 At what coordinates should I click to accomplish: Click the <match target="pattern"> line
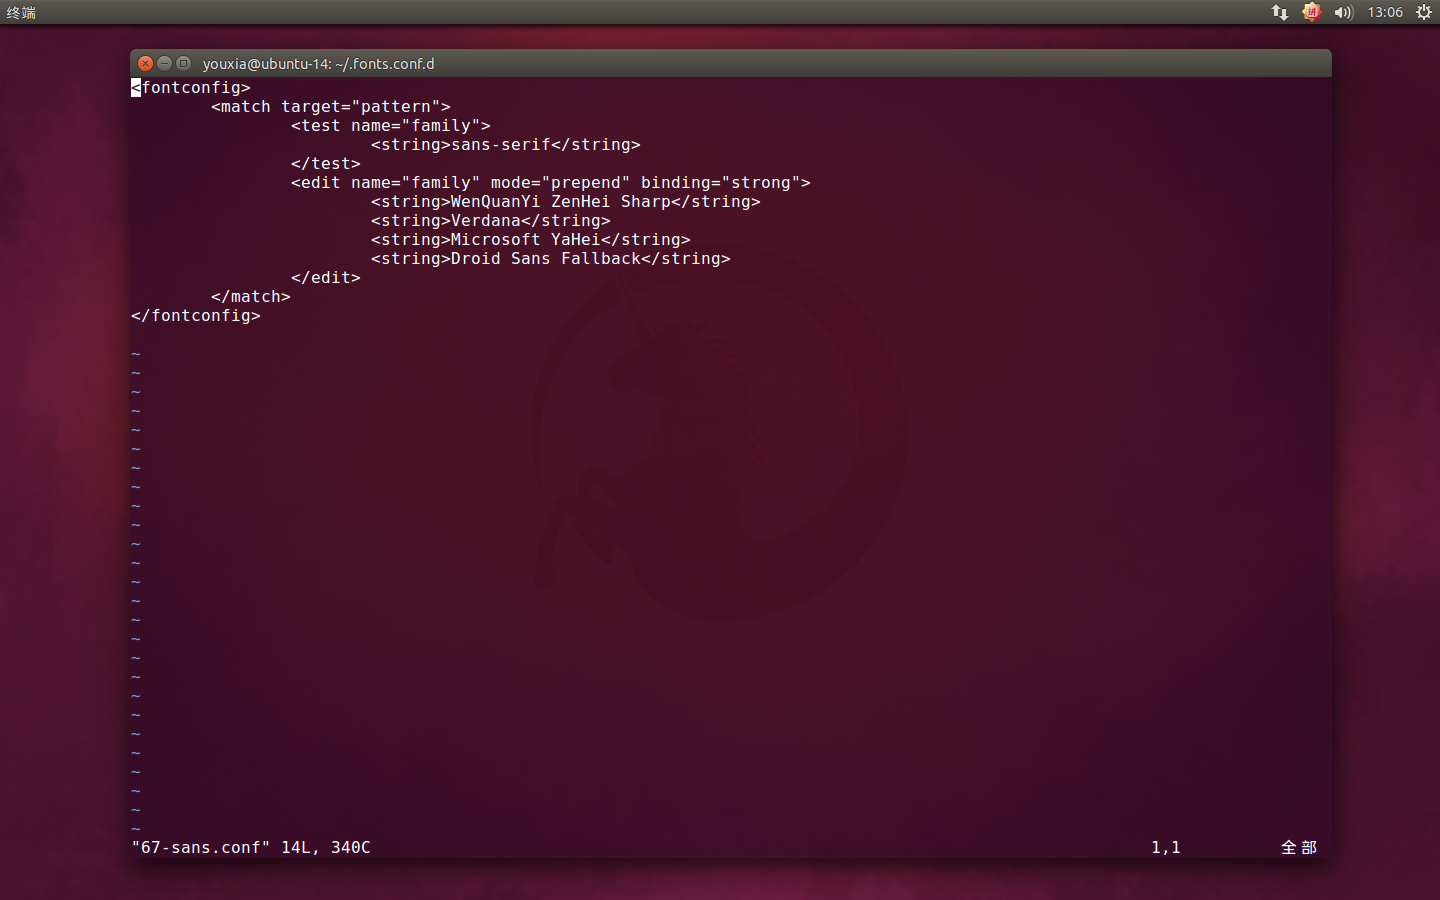coord(331,107)
